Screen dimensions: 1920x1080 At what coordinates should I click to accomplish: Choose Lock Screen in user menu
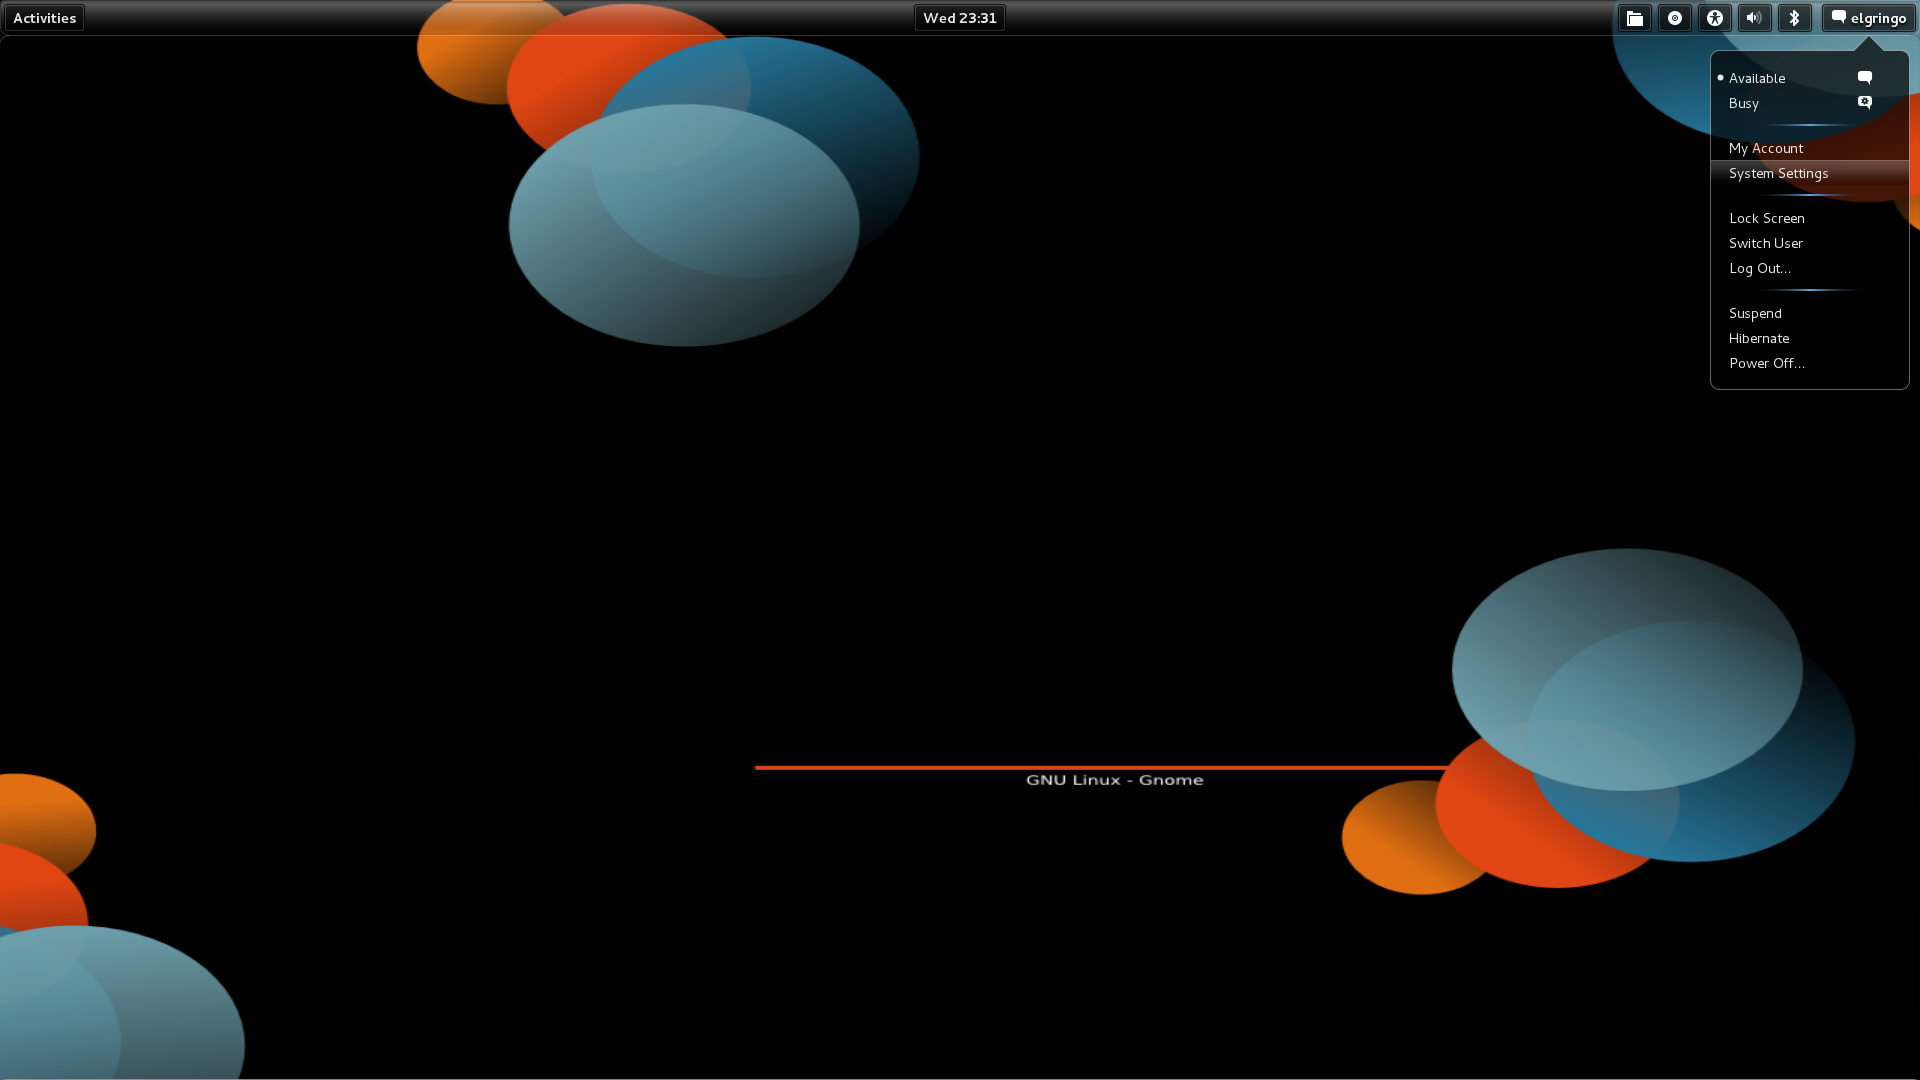tap(1809, 218)
